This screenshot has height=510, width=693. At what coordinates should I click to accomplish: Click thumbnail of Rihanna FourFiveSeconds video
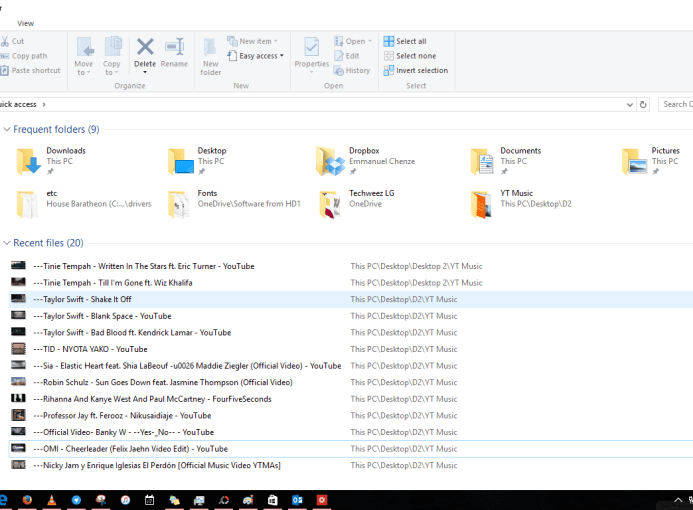18,398
